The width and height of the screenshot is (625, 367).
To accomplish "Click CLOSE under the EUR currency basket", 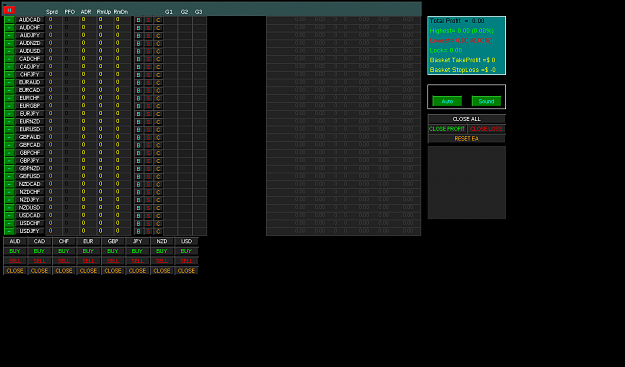I will pos(88,271).
